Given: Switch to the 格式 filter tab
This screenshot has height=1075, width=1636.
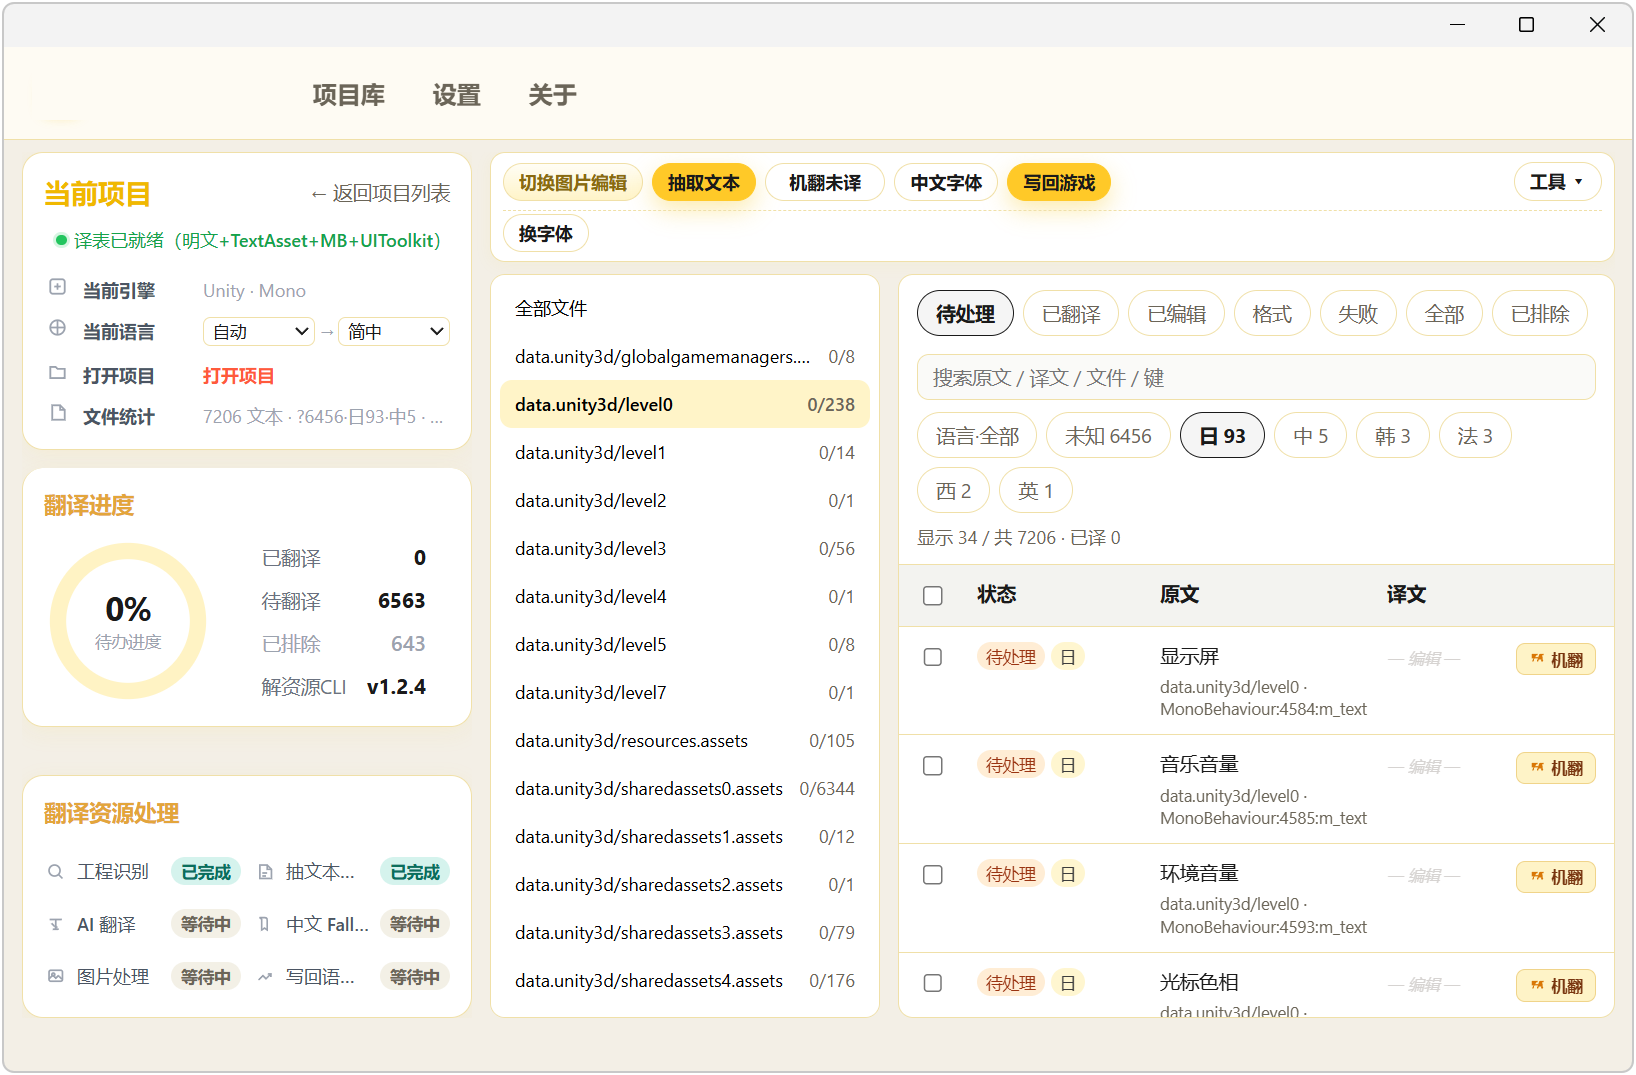Looking at the screenshot, I should click(1272, 314).
